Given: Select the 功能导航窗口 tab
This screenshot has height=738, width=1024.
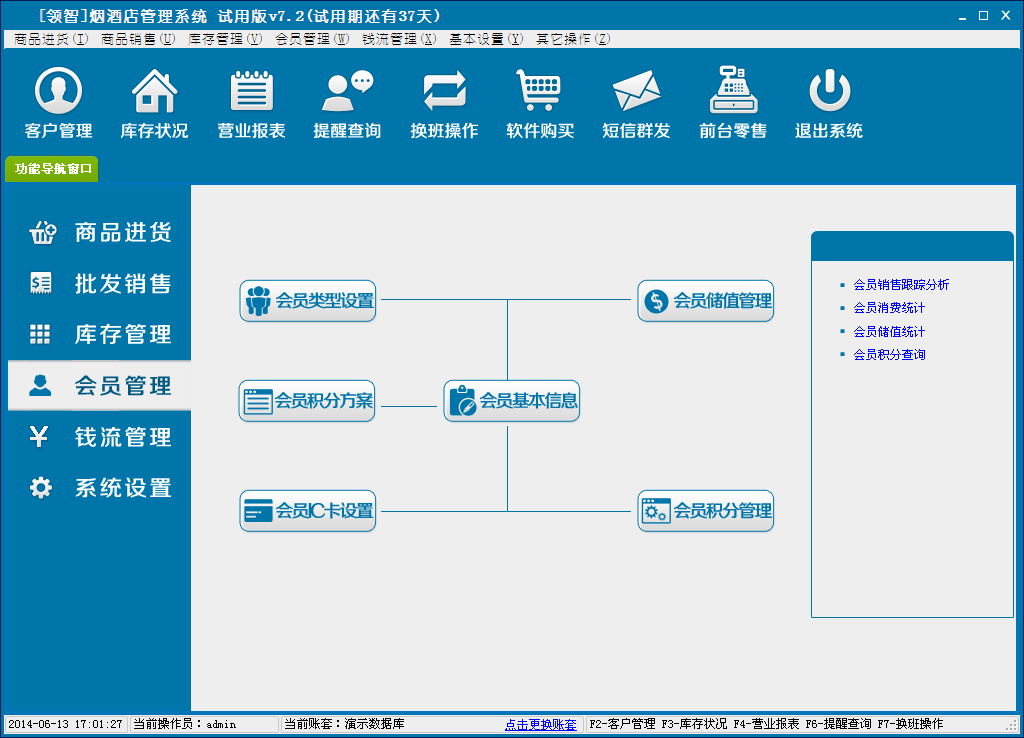Looking at the screenshot, I should point(53,169).
